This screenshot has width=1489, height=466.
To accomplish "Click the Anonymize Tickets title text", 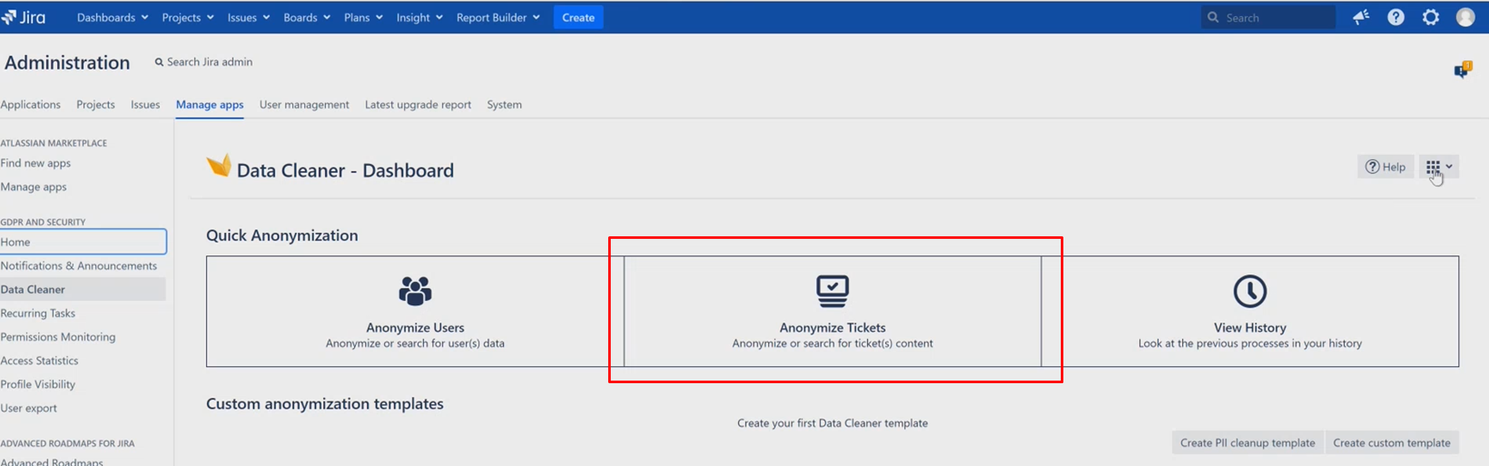I will [x=832, y=328].
